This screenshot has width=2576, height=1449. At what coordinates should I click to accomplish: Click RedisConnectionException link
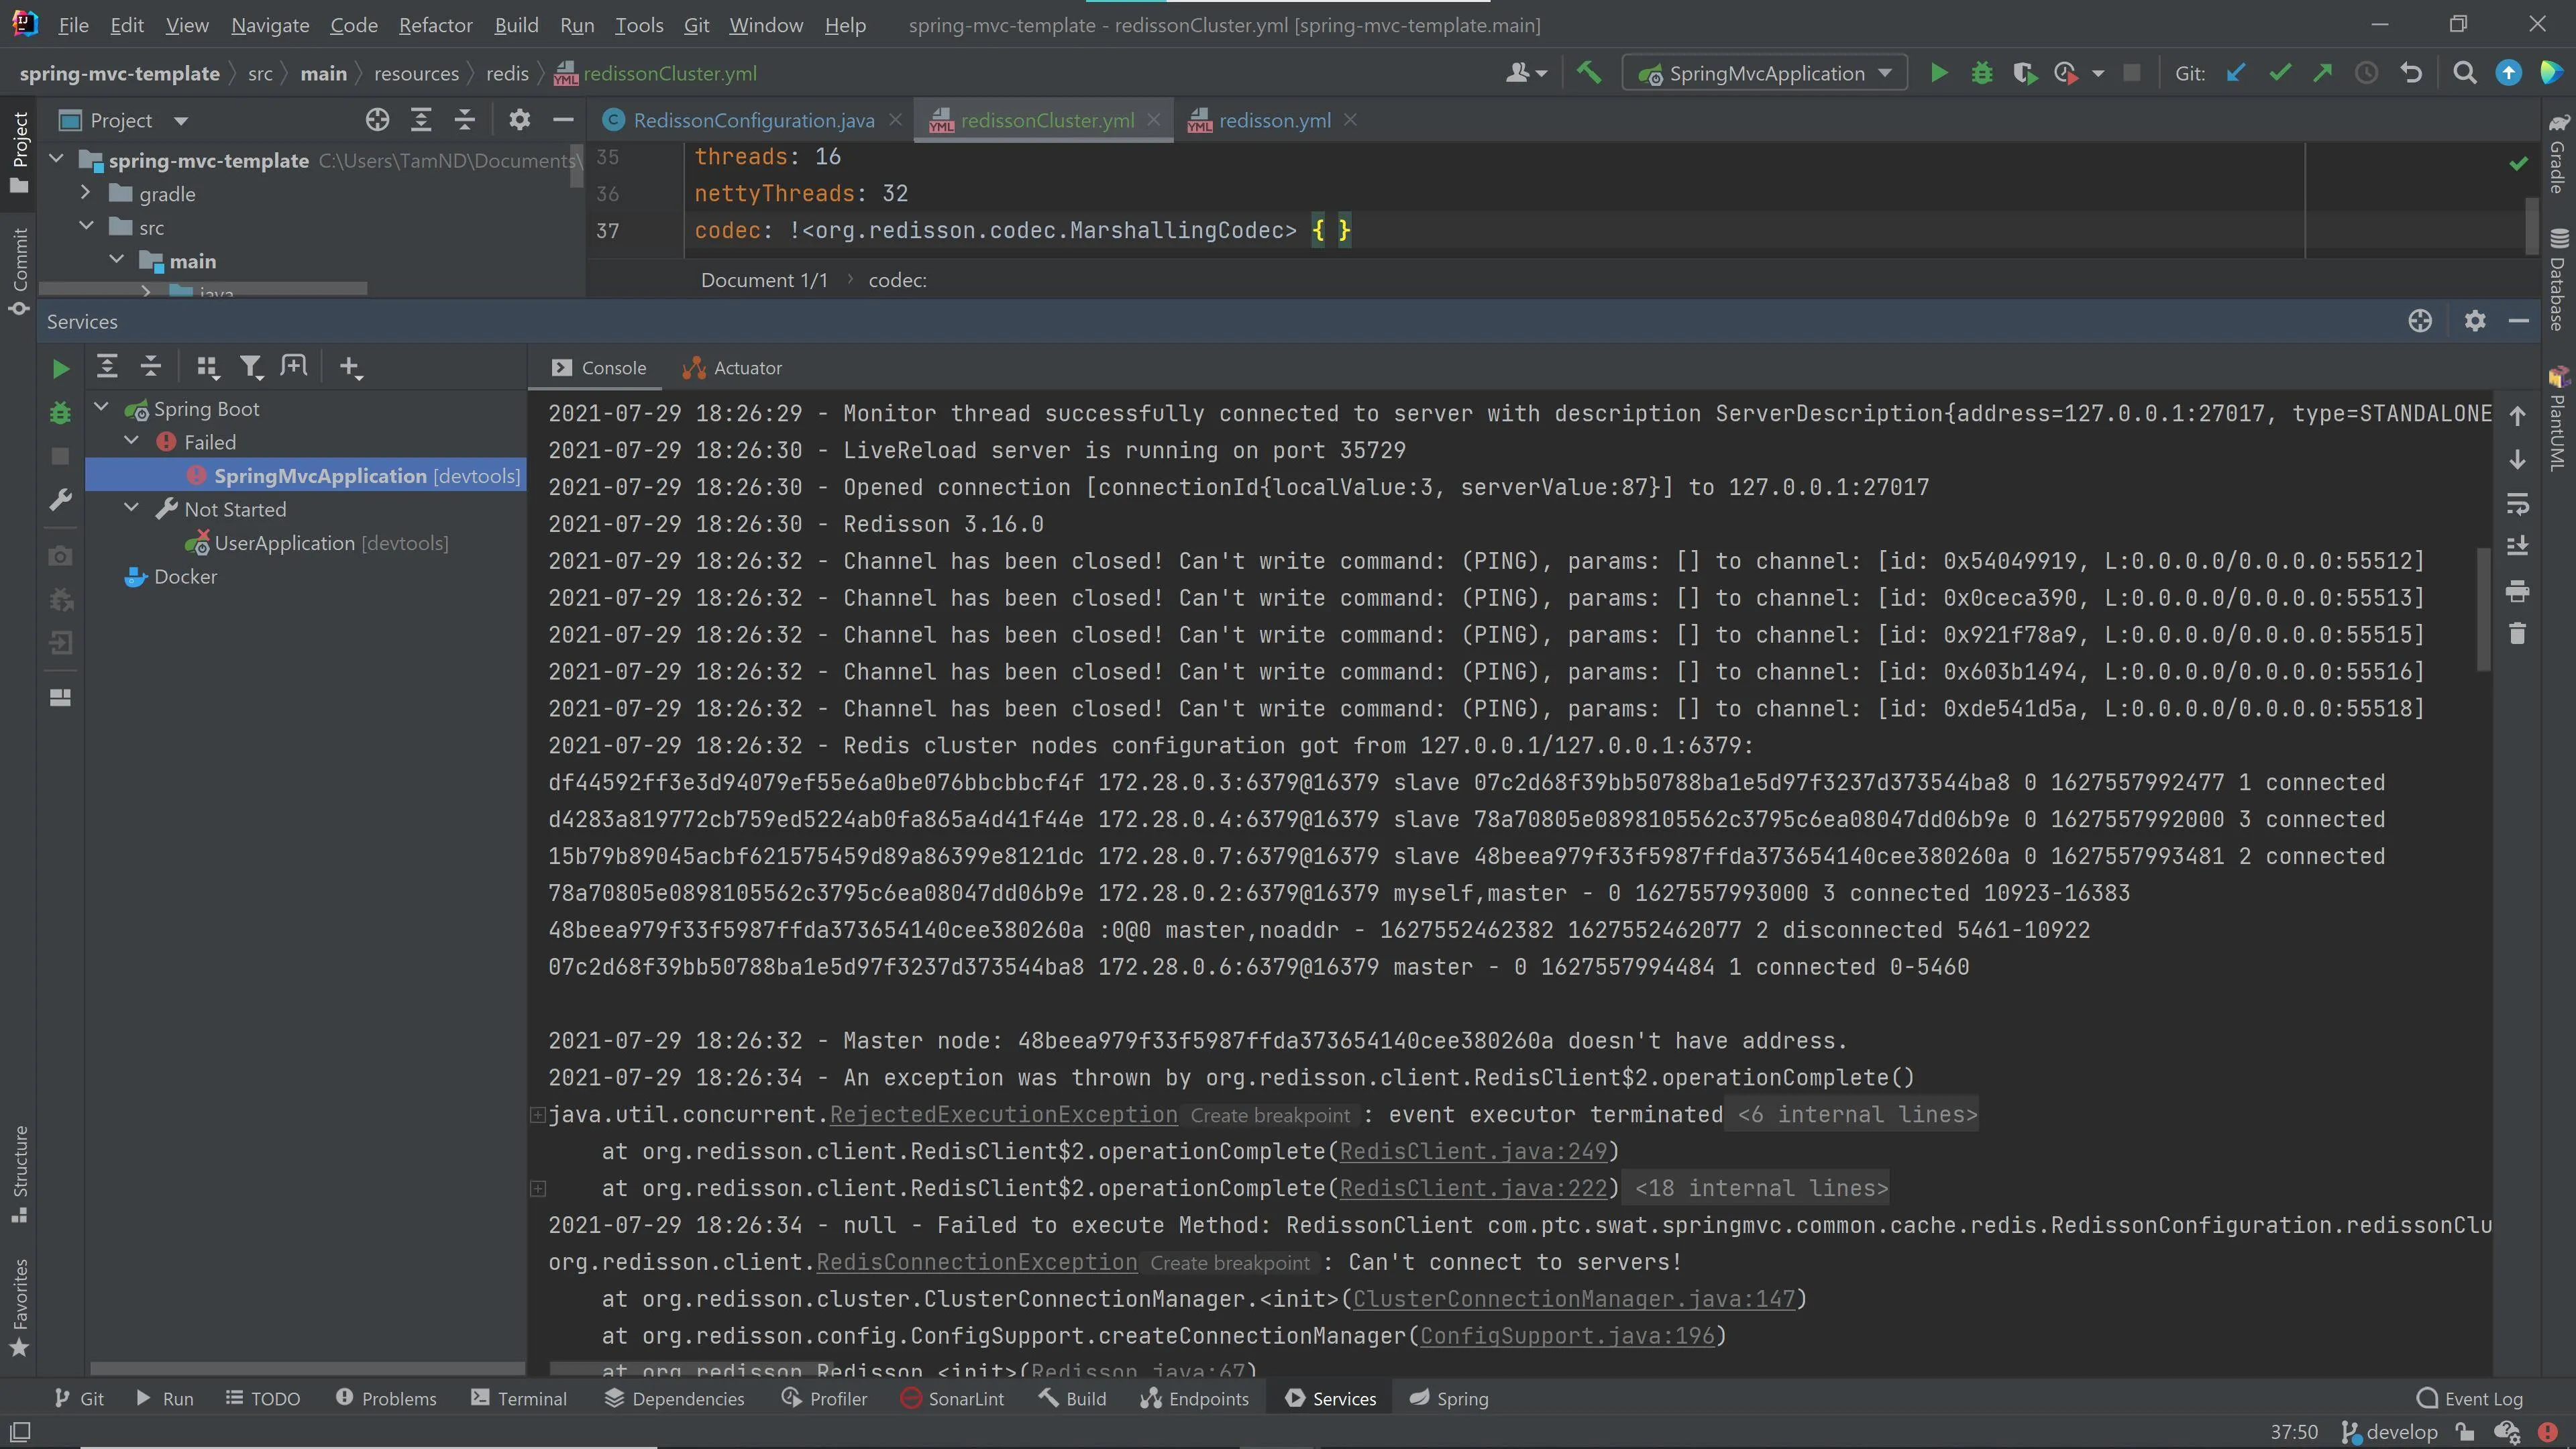(x=976, y=1262)
